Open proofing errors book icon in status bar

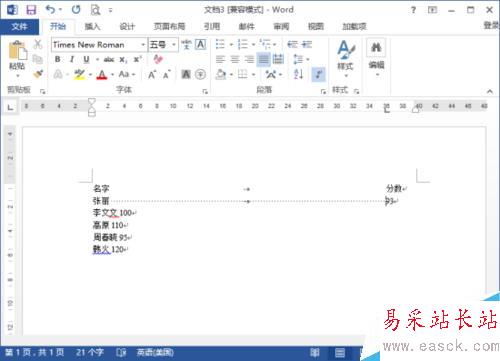click(121, 353)
